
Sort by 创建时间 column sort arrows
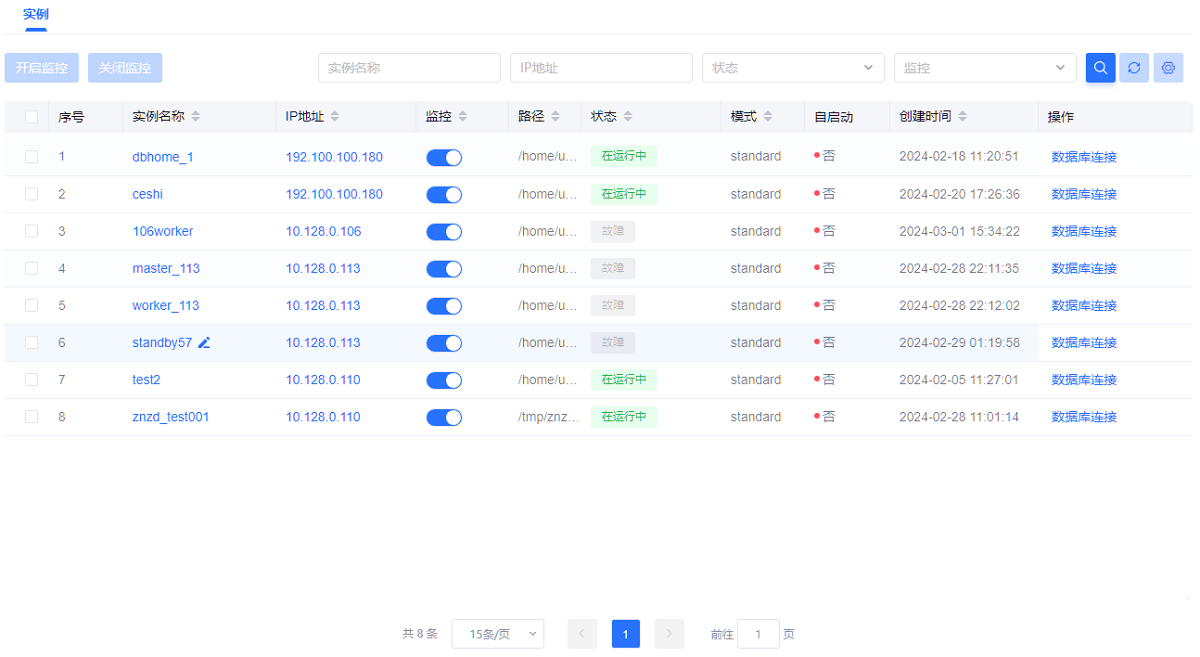(x=962, y=117)
